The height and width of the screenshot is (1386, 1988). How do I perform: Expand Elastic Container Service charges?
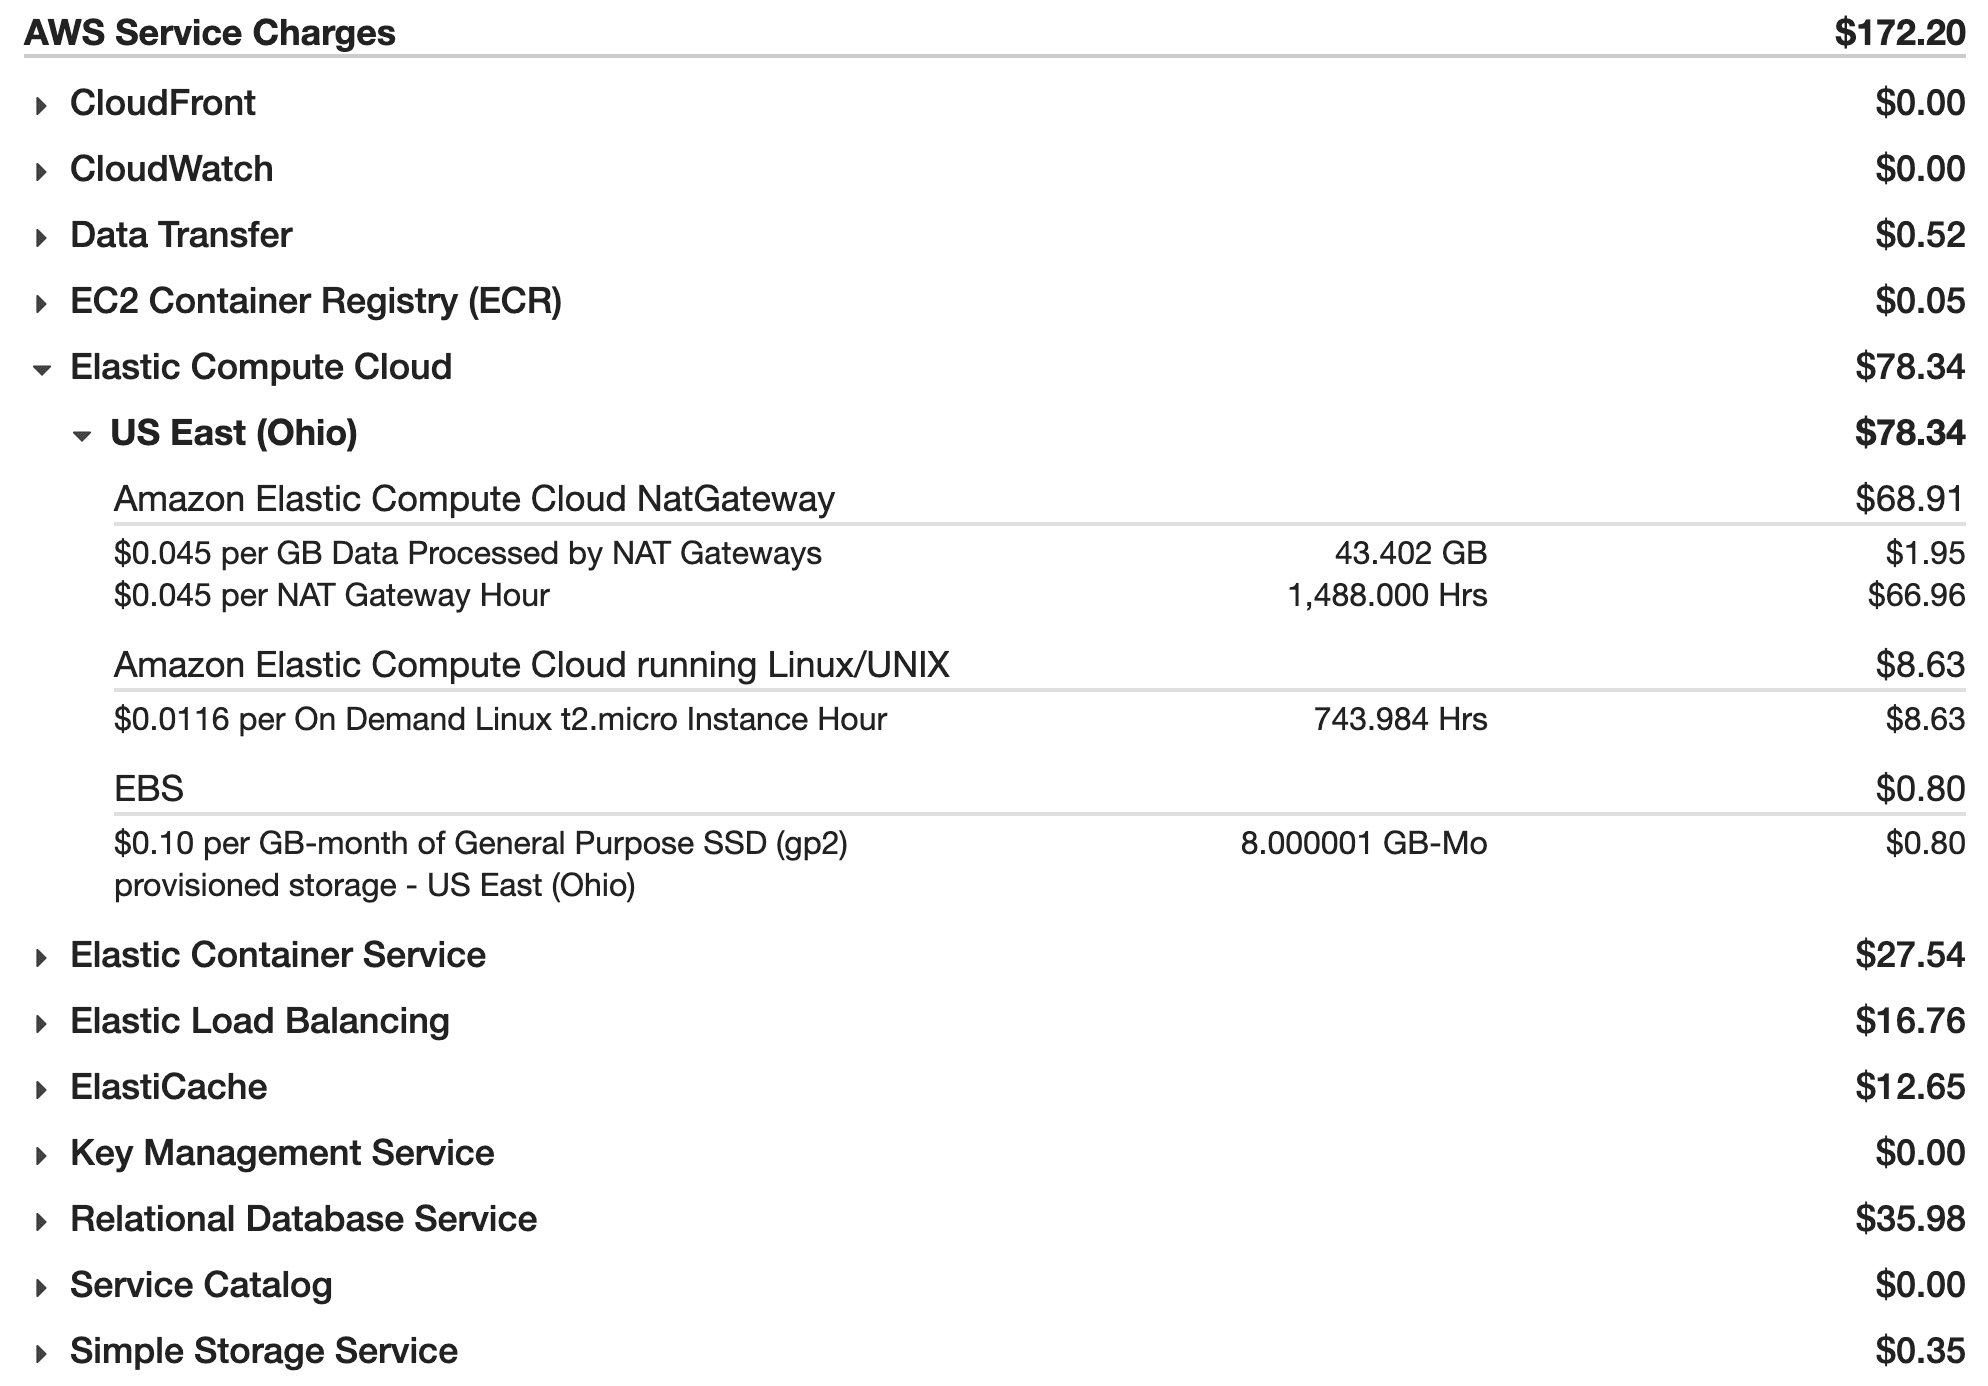[41, 957]
